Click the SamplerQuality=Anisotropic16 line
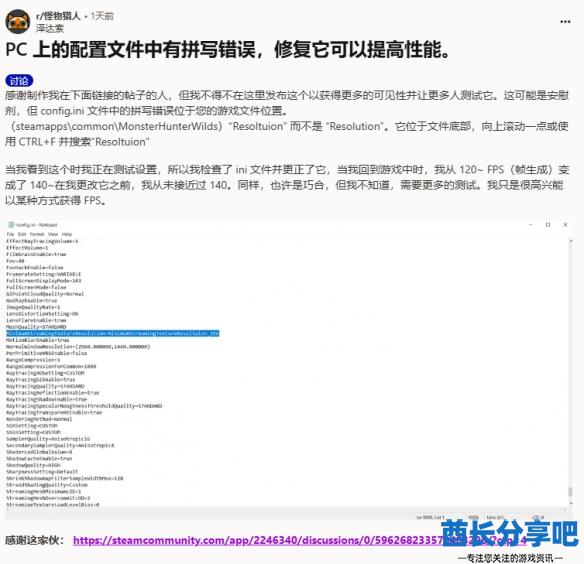584x564 pixels. pyautogui.click(x=48, y=439)
